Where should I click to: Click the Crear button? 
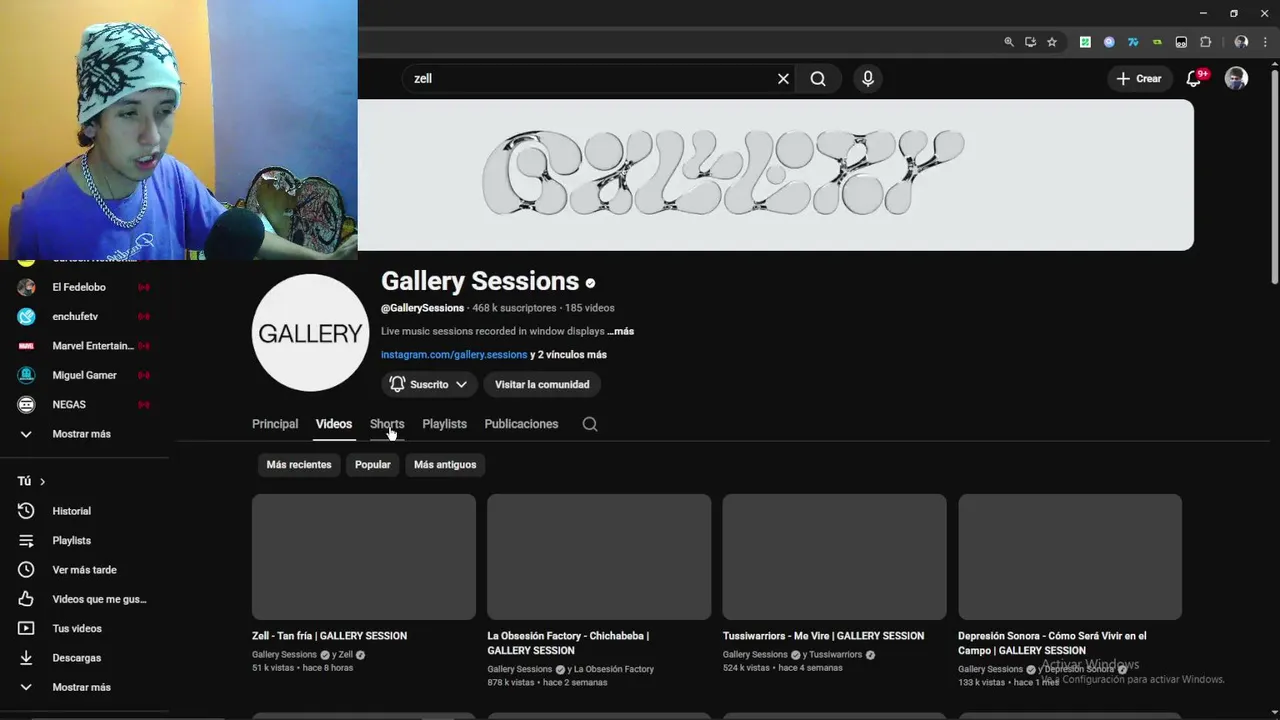click(x=1139, y=78)
